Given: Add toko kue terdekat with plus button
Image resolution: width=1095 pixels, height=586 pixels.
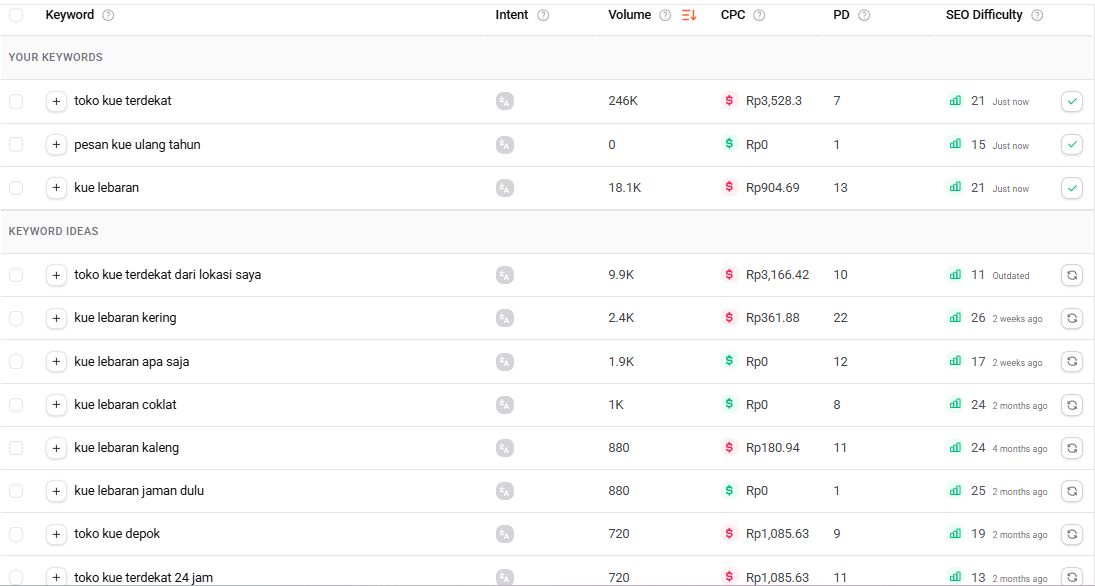Looking at the screenshot, I should [x=57, y=101].
